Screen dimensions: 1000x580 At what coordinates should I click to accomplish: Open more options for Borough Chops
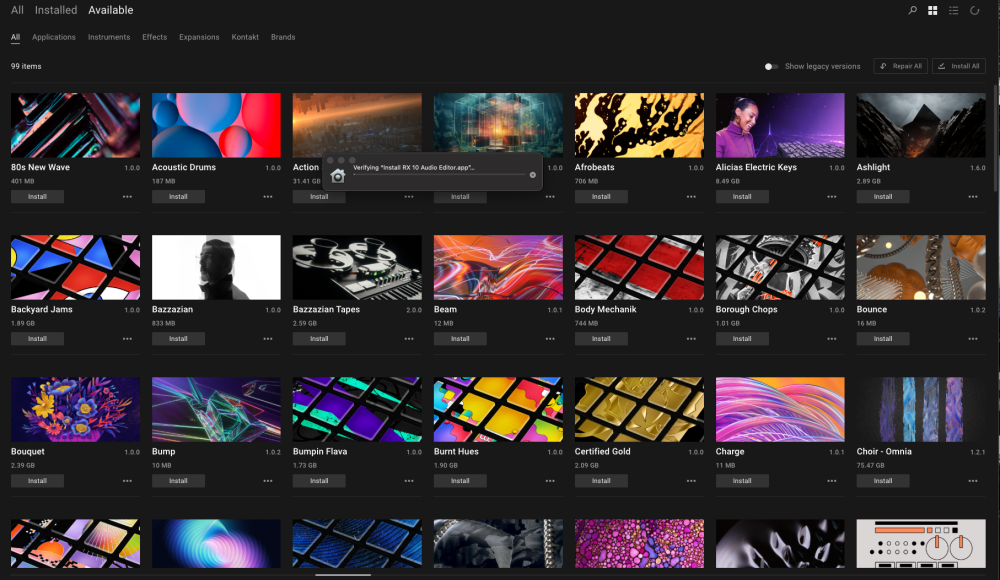click(x=832, y=339)
